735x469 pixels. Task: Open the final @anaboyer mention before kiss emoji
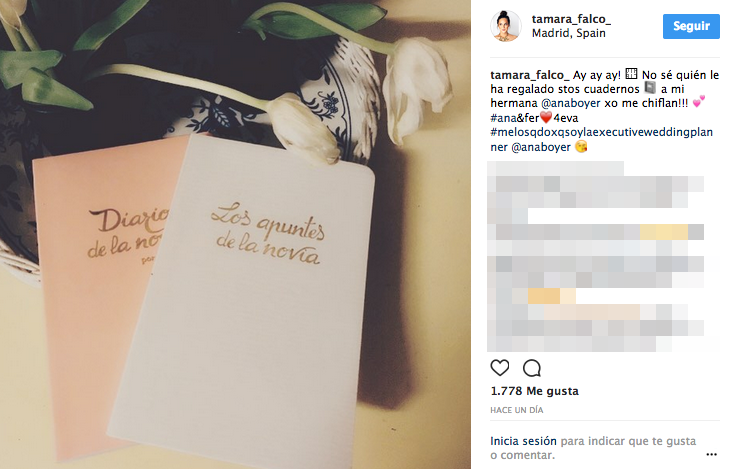click(541, 147)
